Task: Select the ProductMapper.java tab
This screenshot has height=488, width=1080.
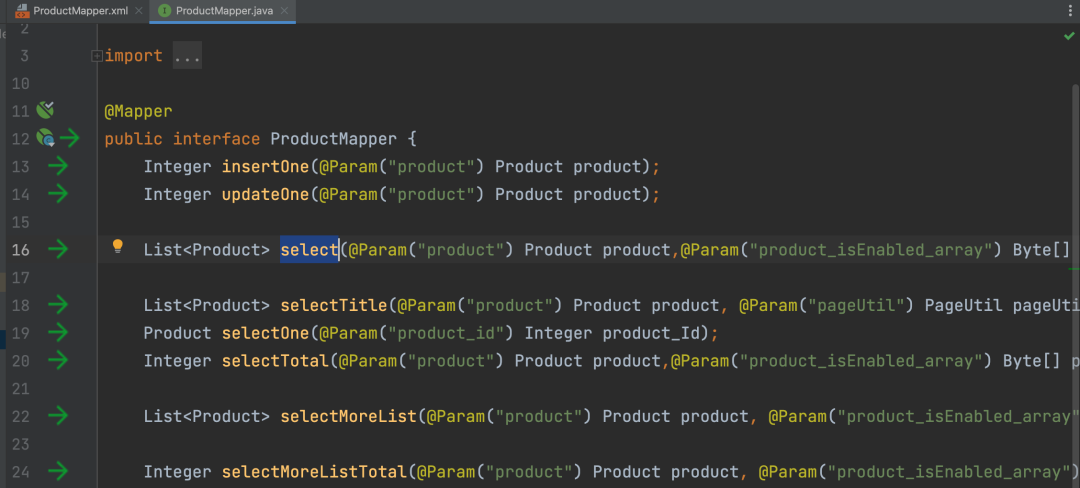Action: click(x=222, y=11)
